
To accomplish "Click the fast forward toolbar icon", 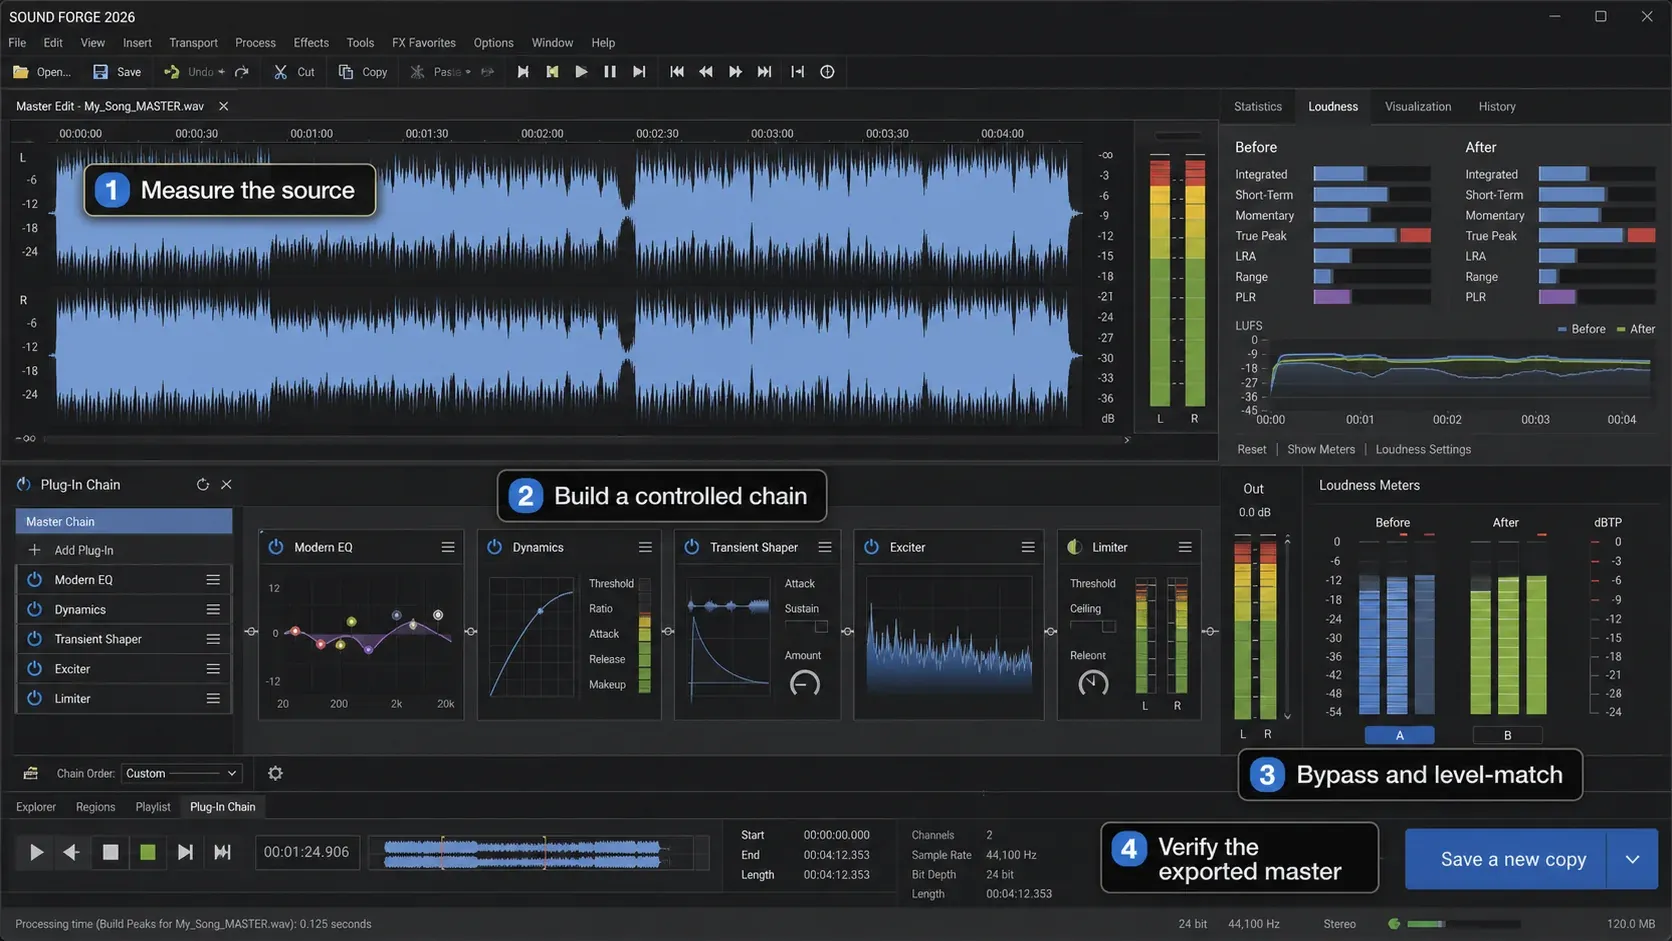I will click(735, 72).
